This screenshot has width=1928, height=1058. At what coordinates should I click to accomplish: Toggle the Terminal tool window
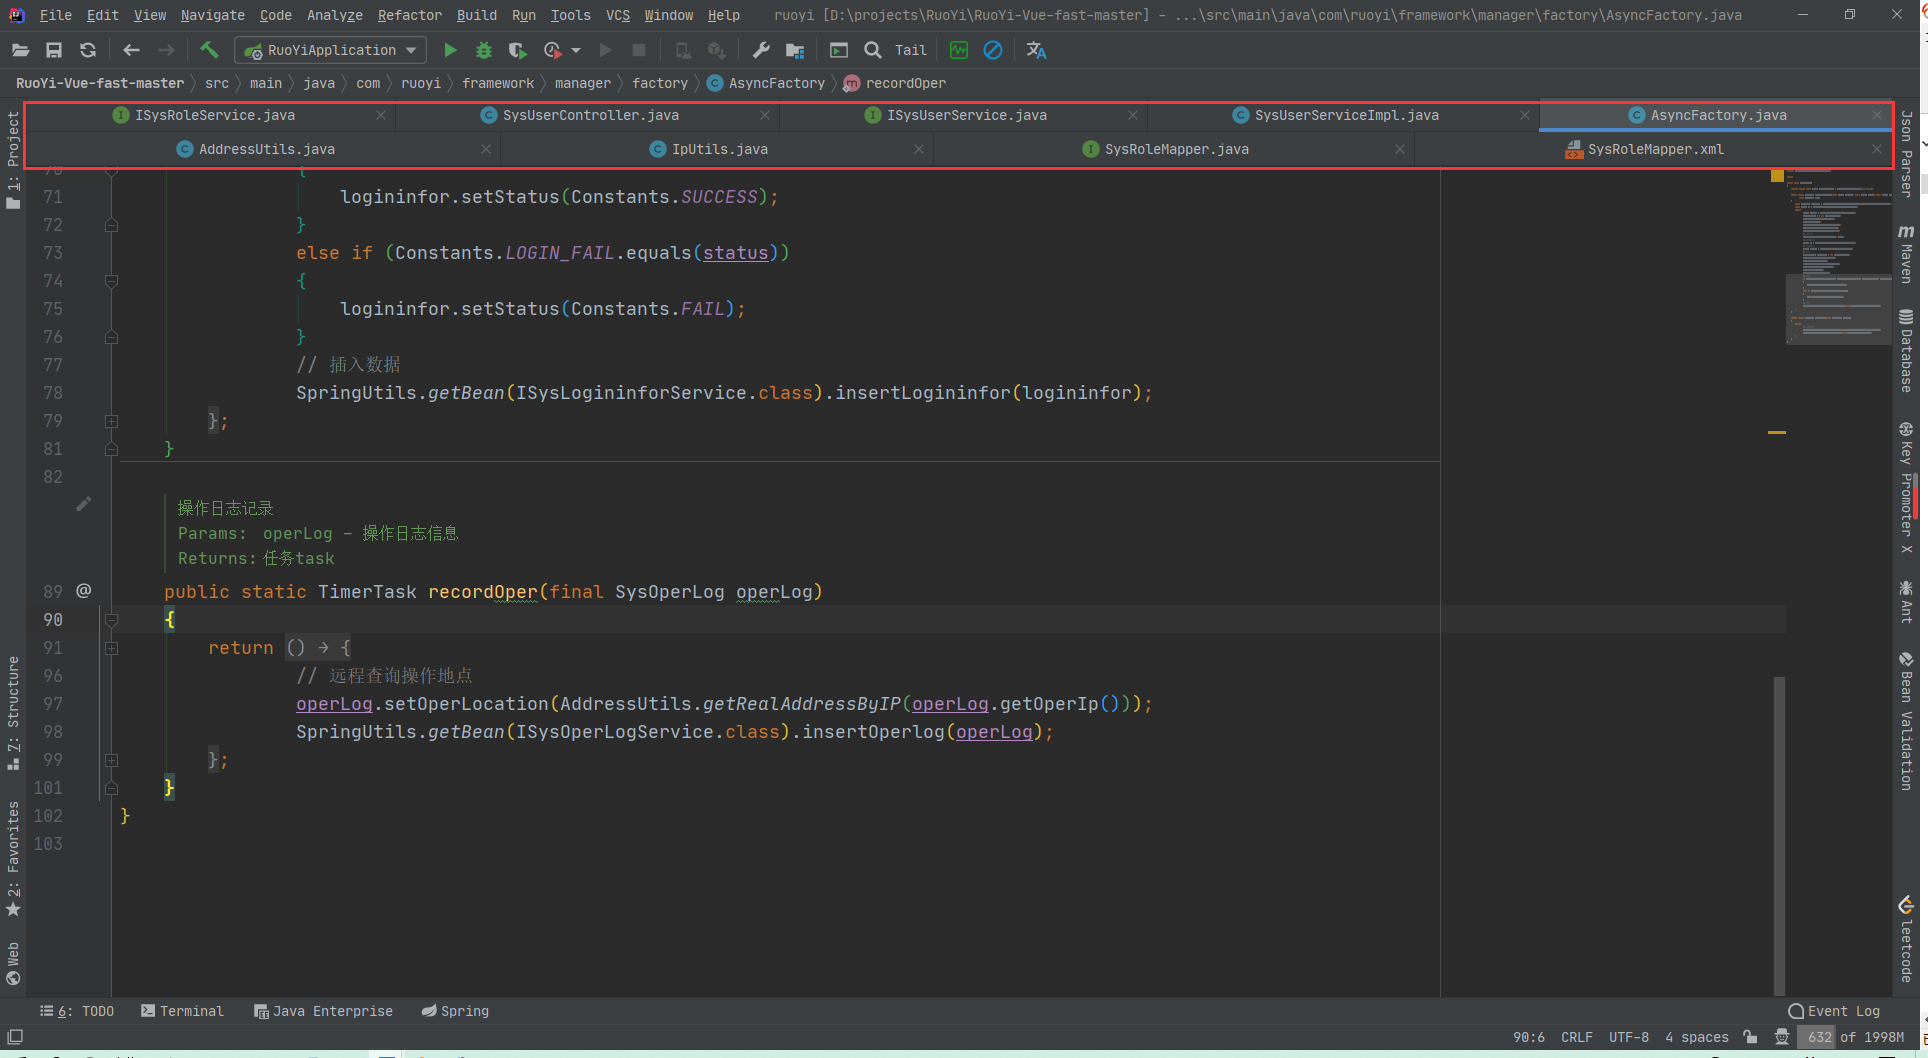[183, 1011]
